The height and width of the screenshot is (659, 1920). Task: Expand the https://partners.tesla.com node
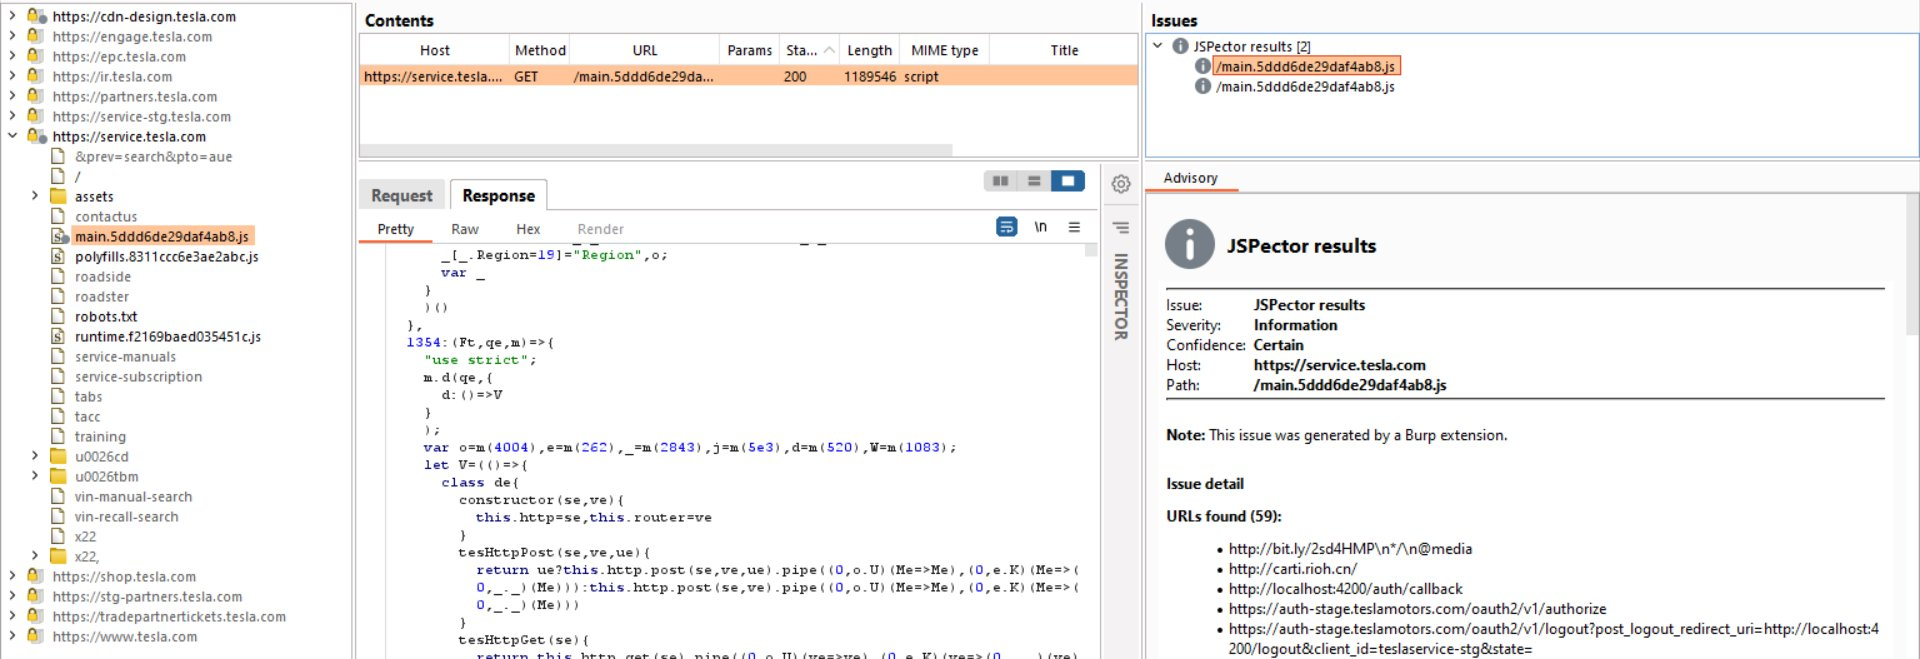click(12, 96)
